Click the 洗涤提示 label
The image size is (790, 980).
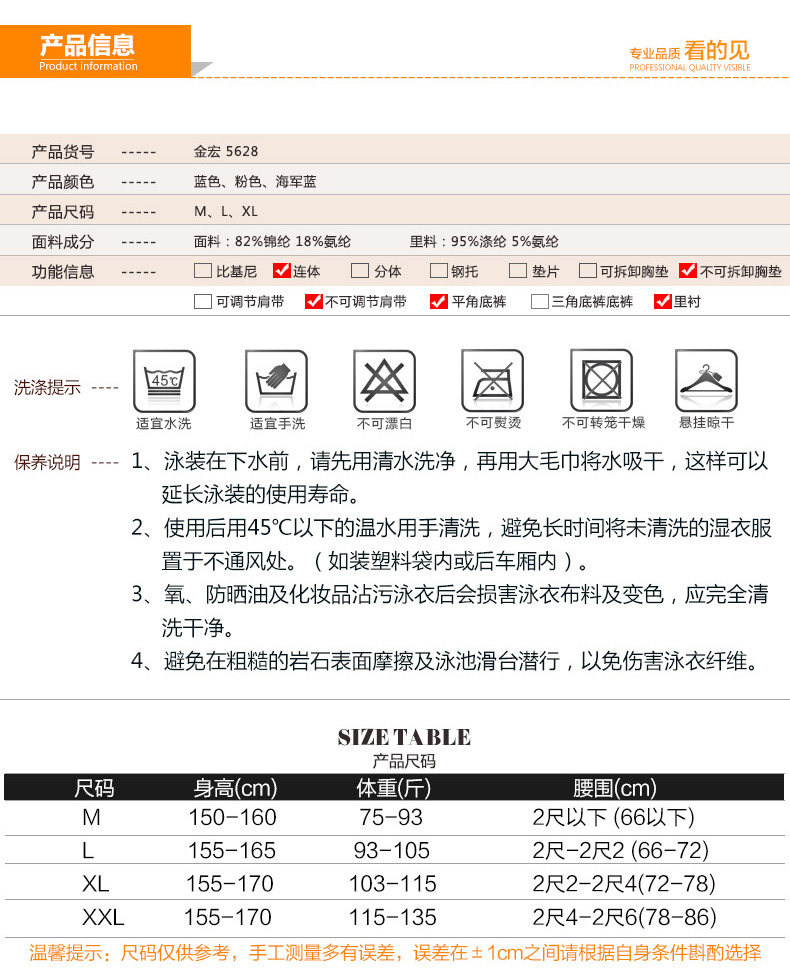tap(48, 388)
